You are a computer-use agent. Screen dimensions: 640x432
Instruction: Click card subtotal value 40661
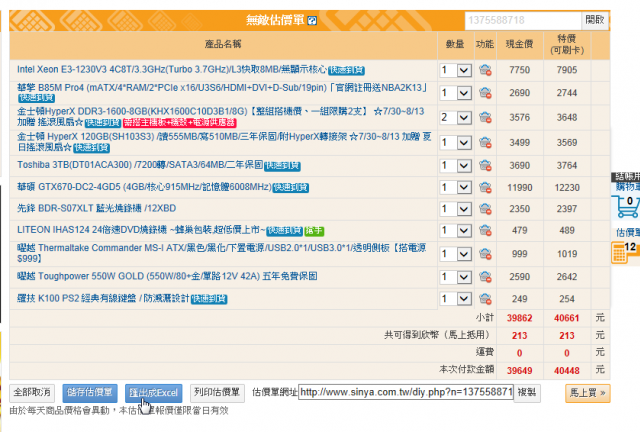pos(567,318)
